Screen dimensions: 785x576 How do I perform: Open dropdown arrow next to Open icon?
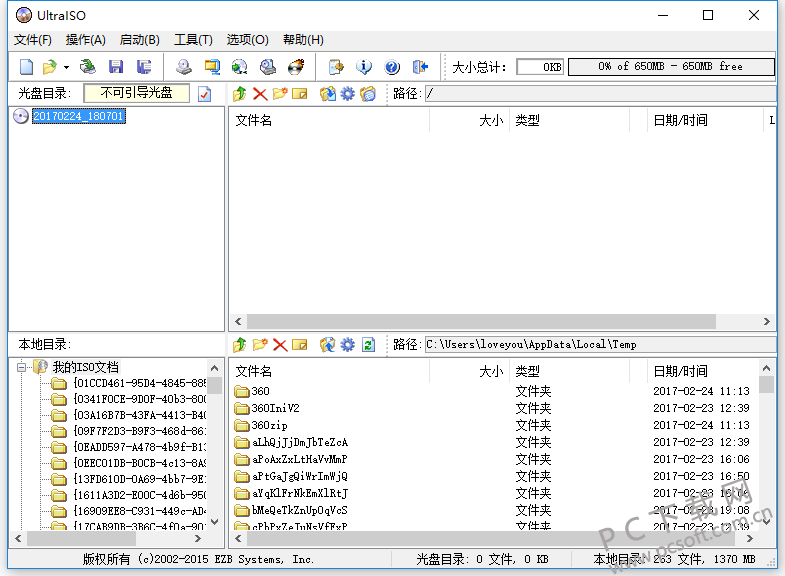tap(66, 67)
